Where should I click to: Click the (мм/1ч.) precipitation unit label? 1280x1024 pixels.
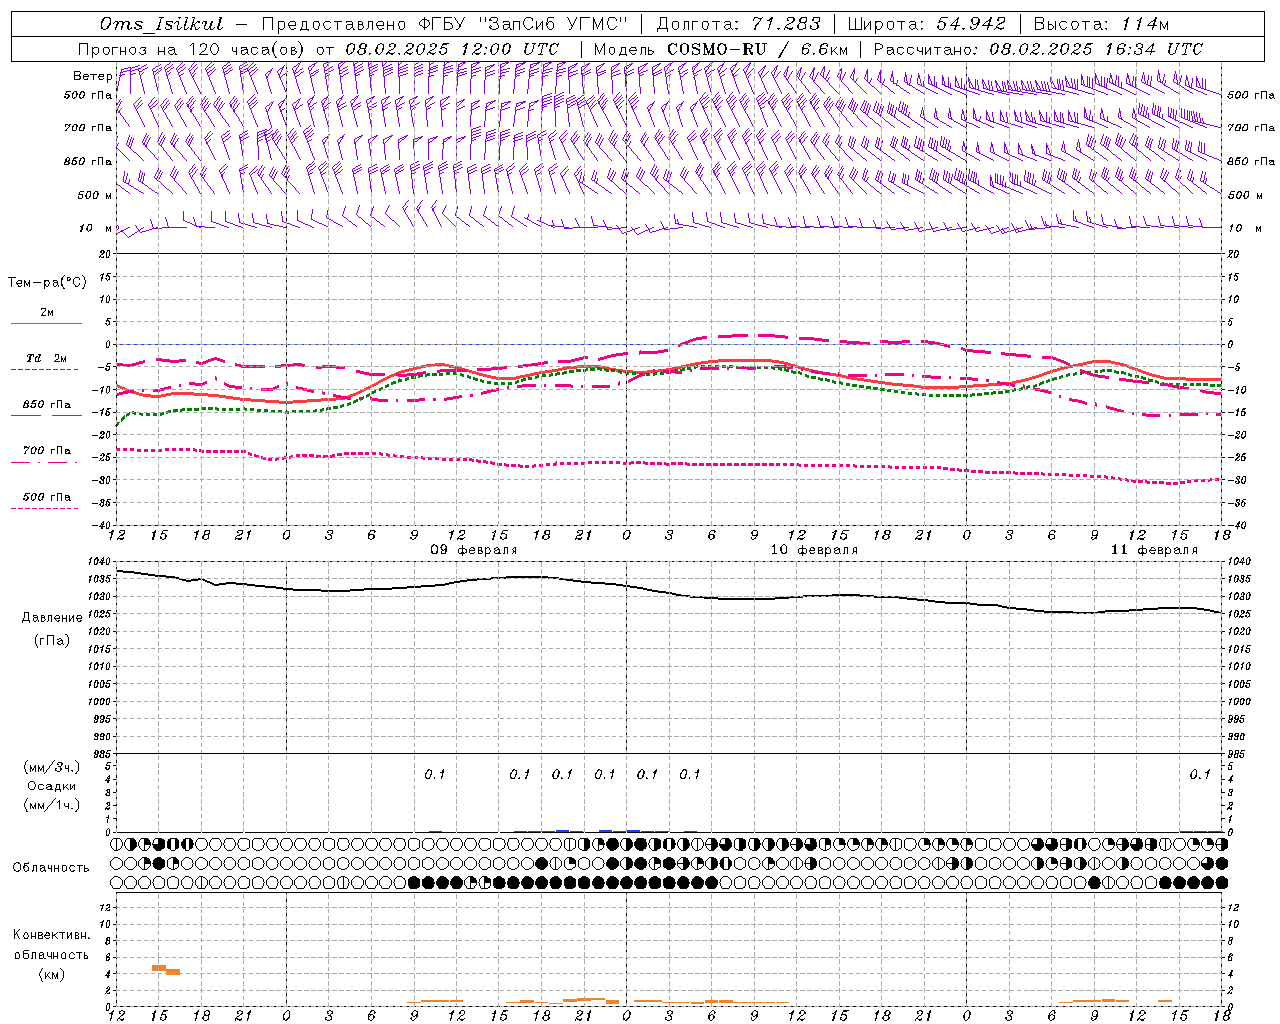coord(52,805)
